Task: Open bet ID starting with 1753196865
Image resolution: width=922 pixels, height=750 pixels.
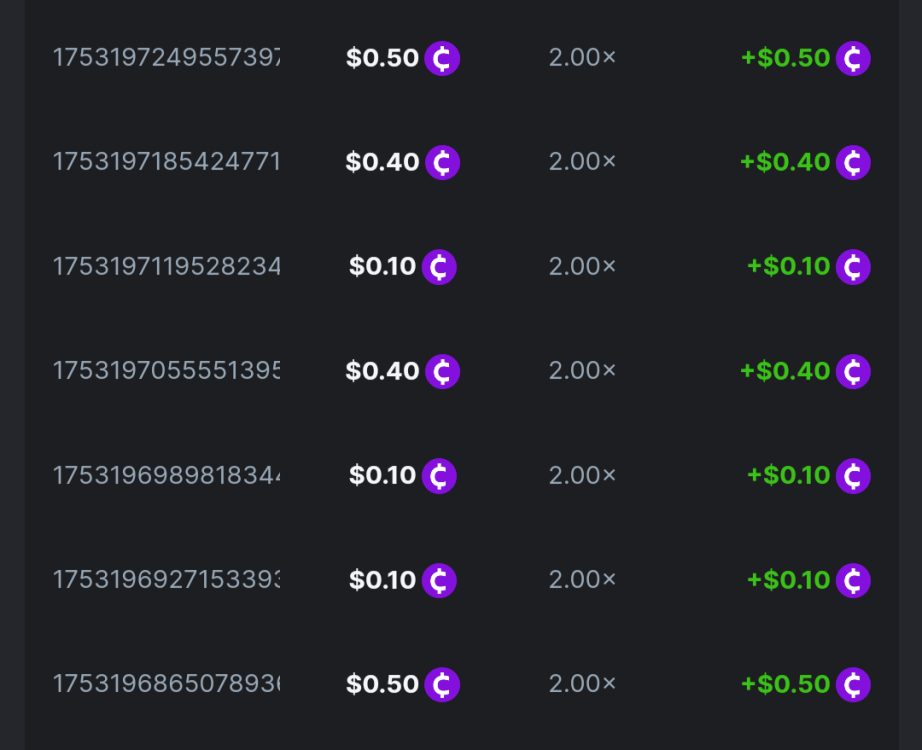Action: [x=166, y=684]
